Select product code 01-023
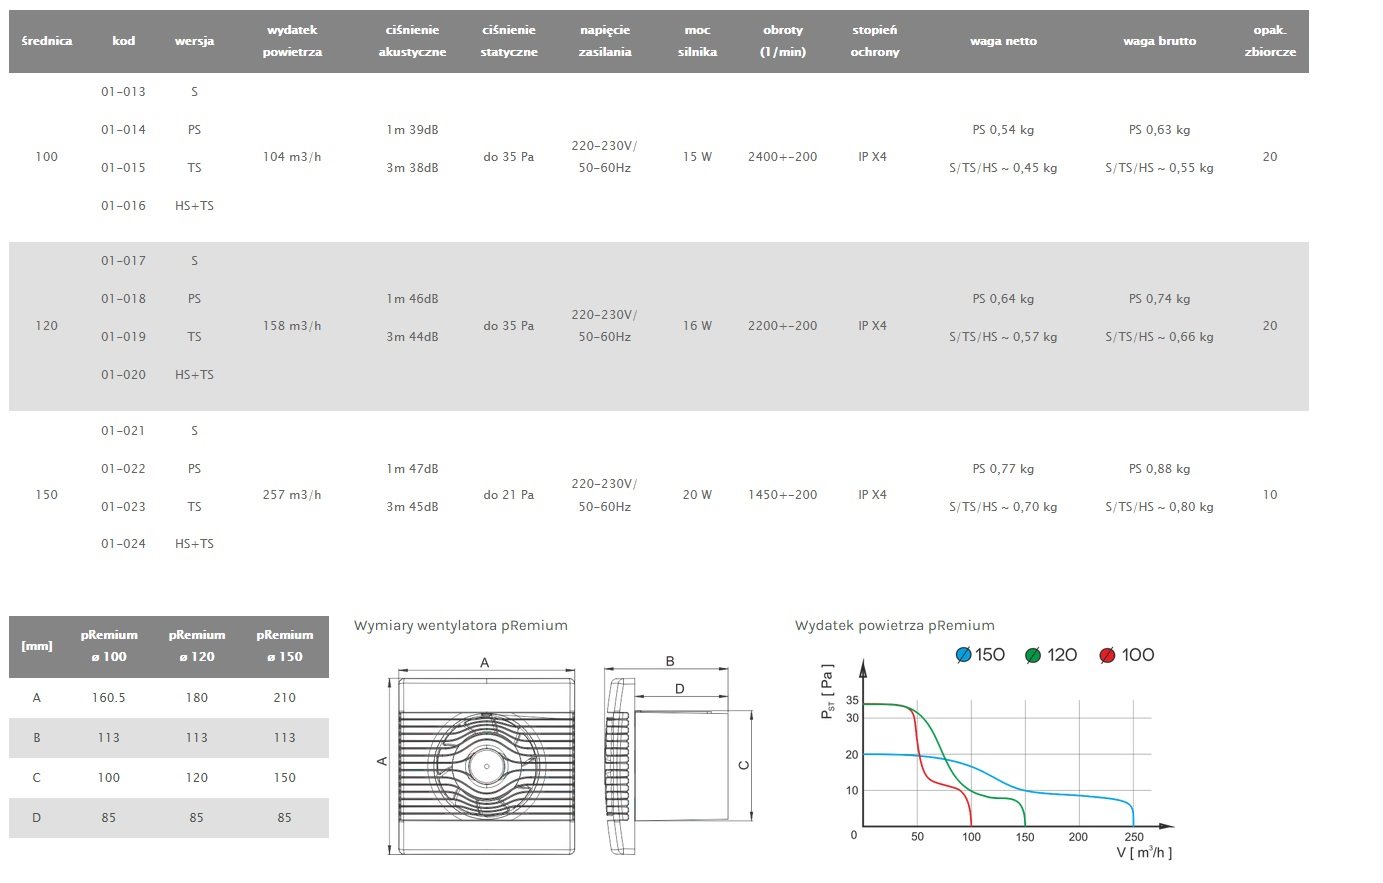The height and width of the screenshot is (883, 1383). (x=123, y=507)
